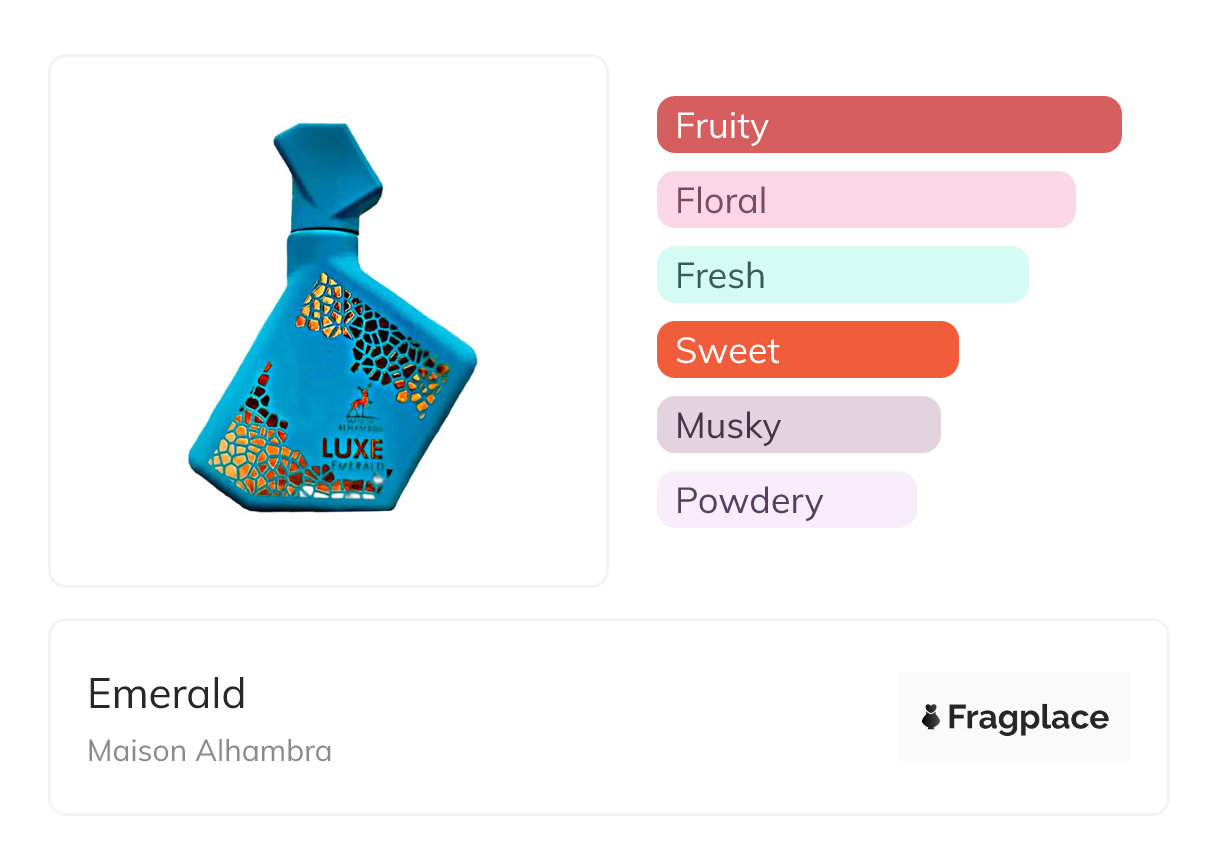Viewport: 1218px width, 864px height.
Task: Choose the Fresh accord bar
Action: point(842,275)
